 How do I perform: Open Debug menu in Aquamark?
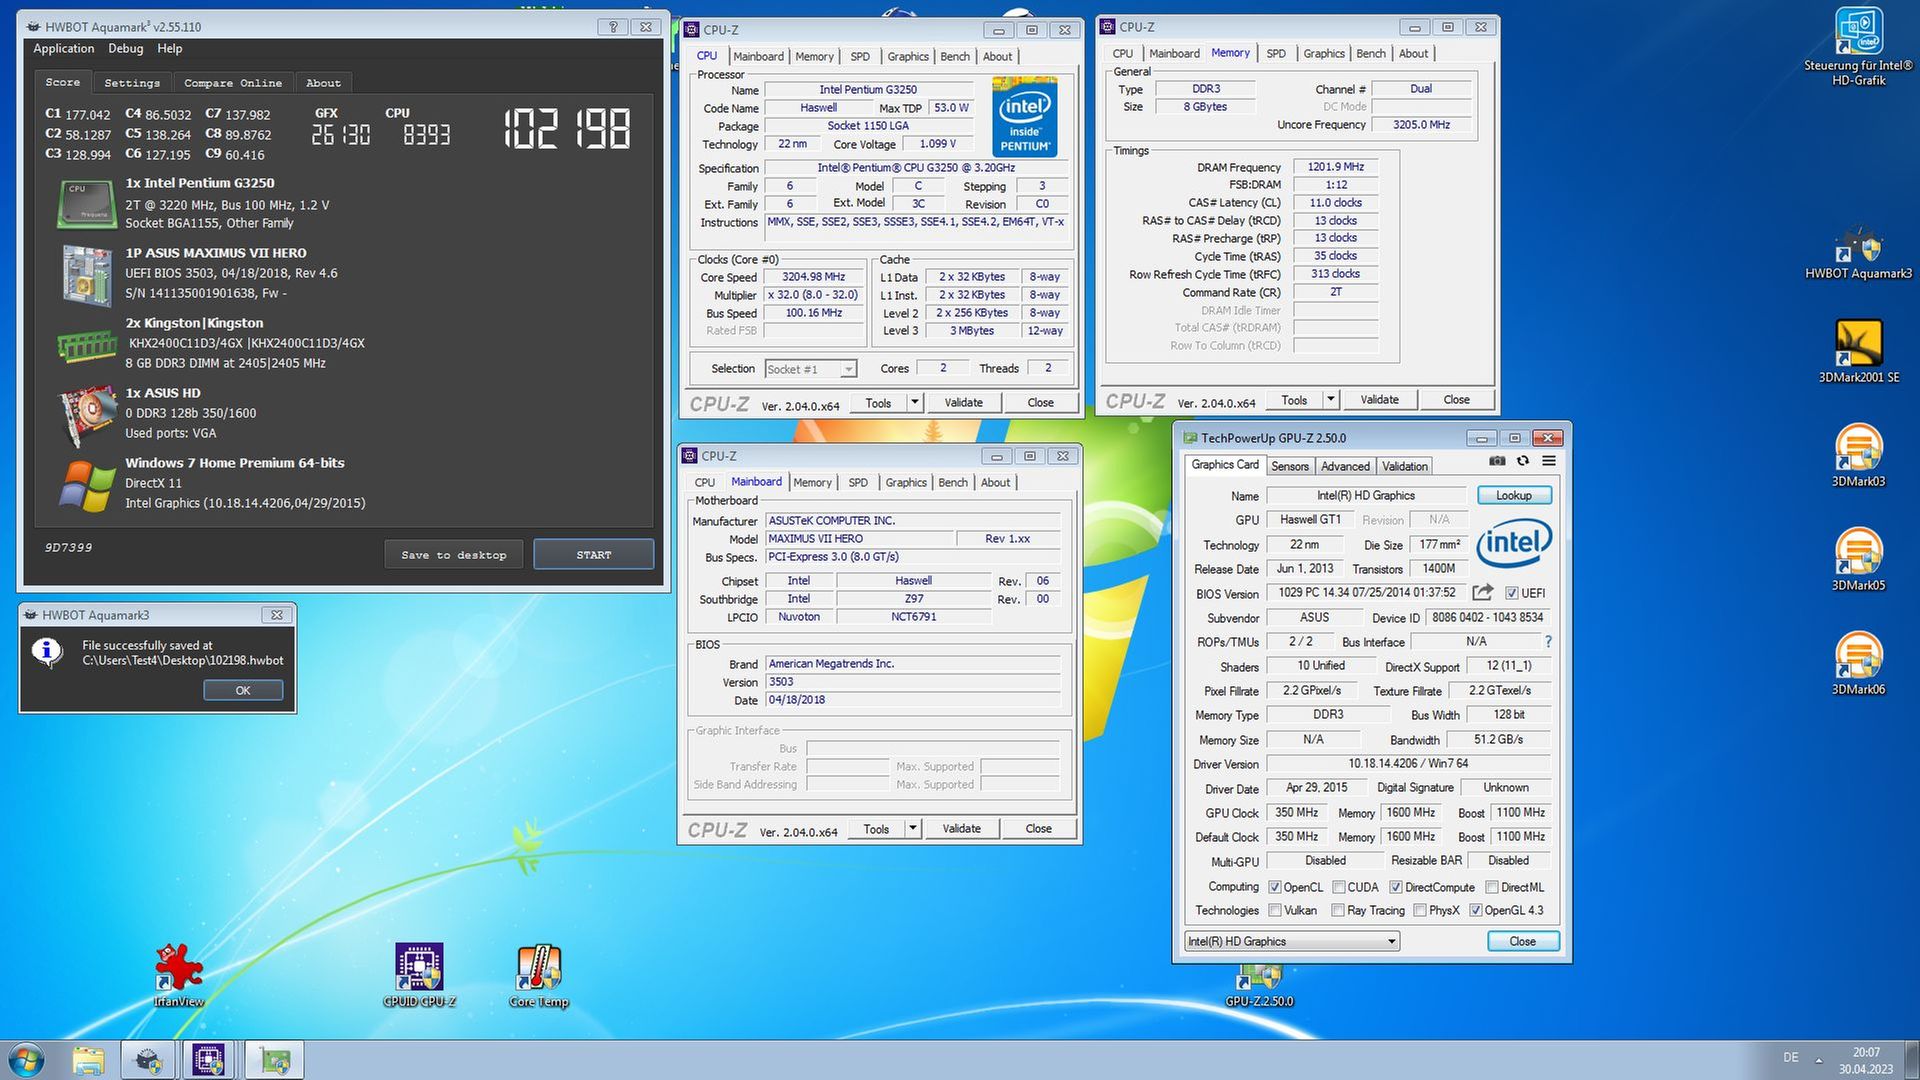pos(125,48)
